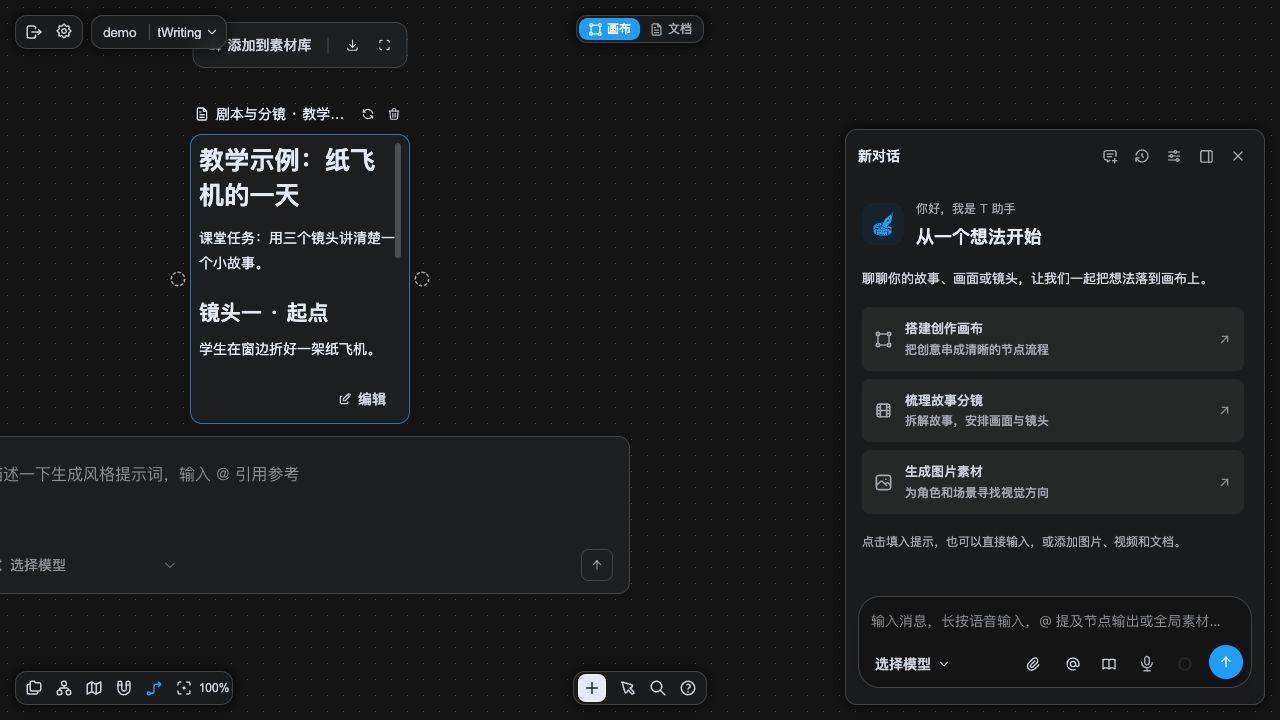The width and height of the screenshot is (1280, 720).
Task: Click arrow on 搭建创作画布 card
Action: 1224,339
